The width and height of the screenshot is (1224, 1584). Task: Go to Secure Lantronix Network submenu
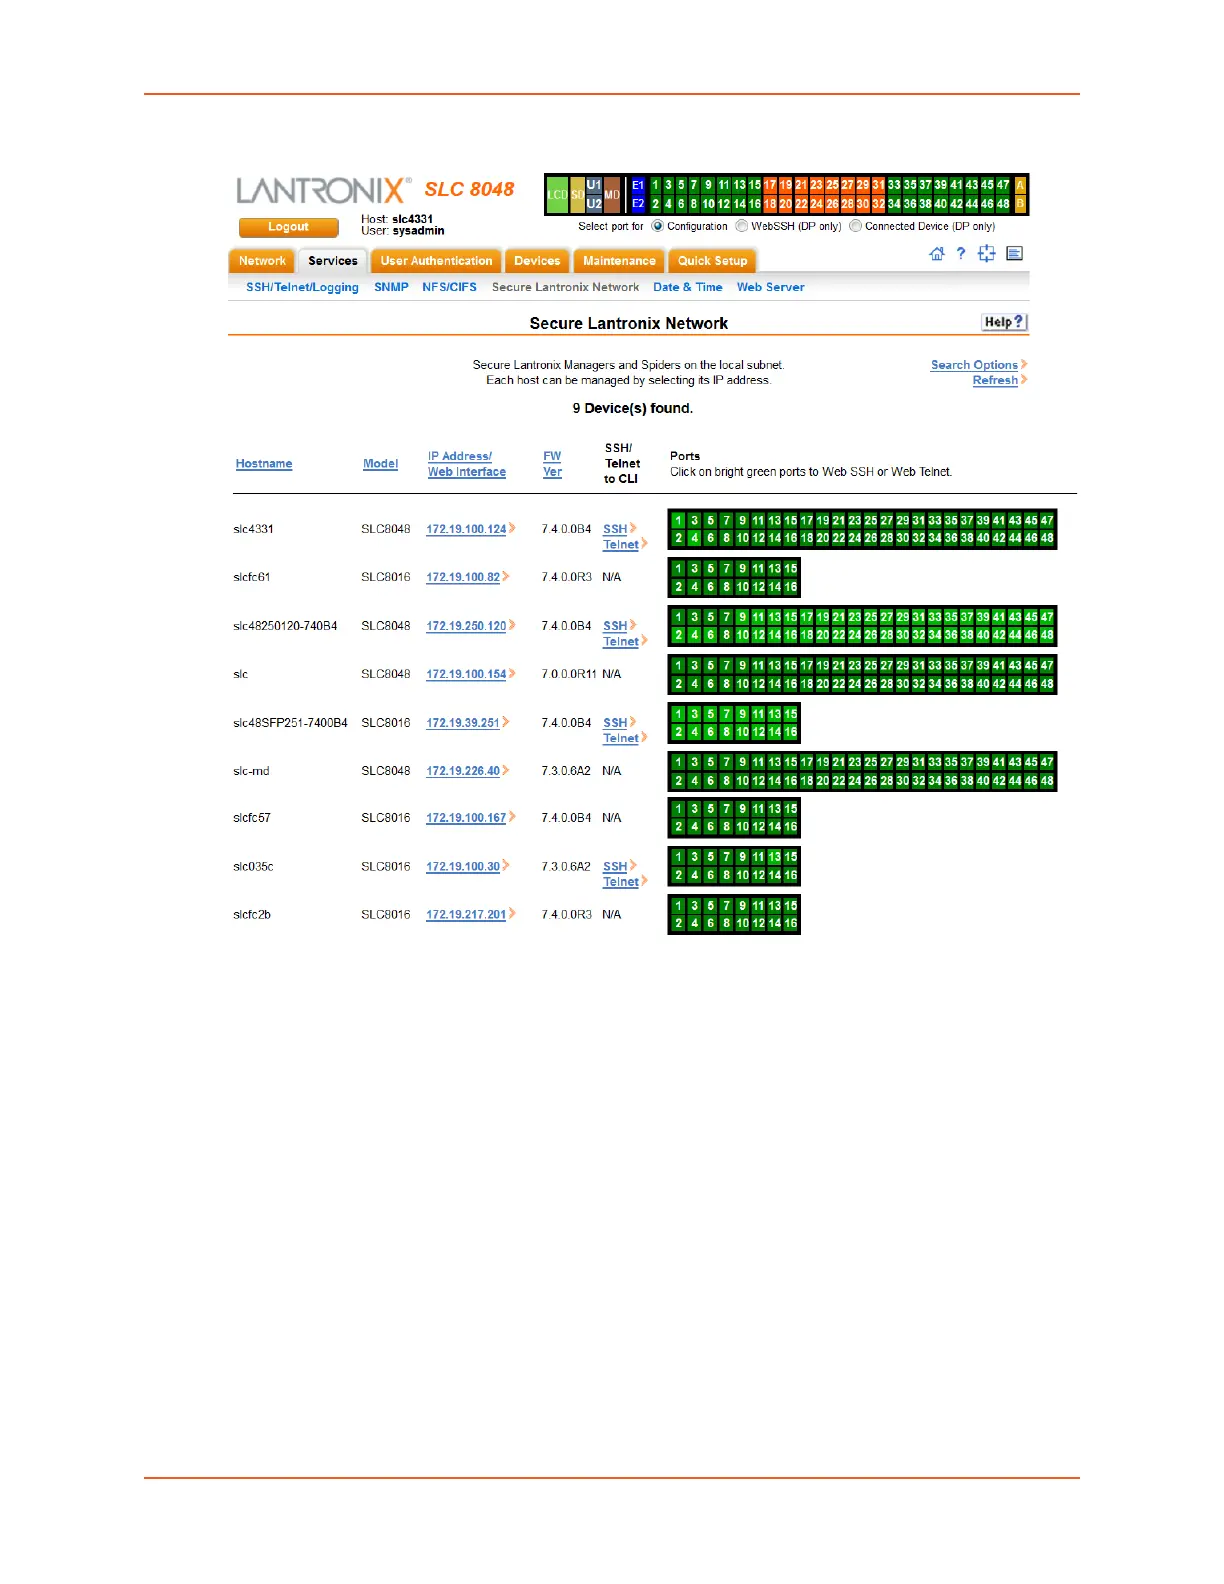[565, 287]
